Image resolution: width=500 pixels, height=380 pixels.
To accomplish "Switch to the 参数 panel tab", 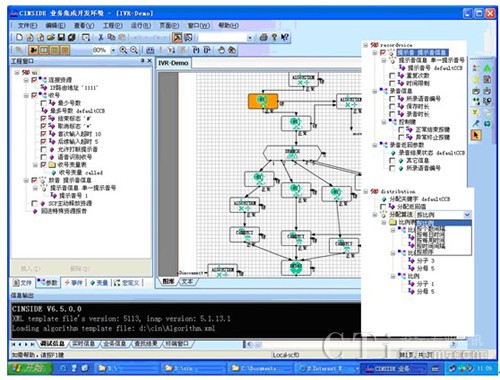I will click(x=48, y=283).
